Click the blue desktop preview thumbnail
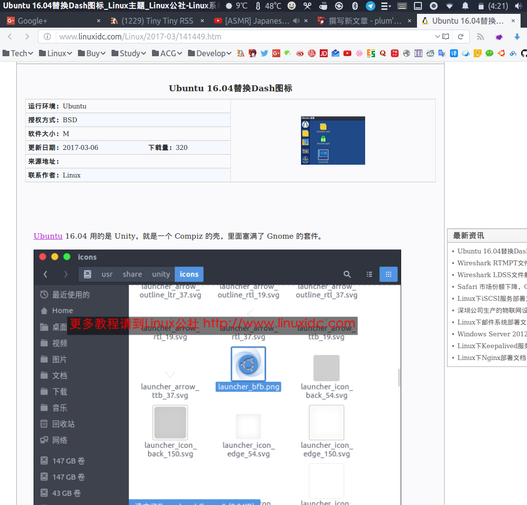The image size is (527, 505). pos(333,140)
